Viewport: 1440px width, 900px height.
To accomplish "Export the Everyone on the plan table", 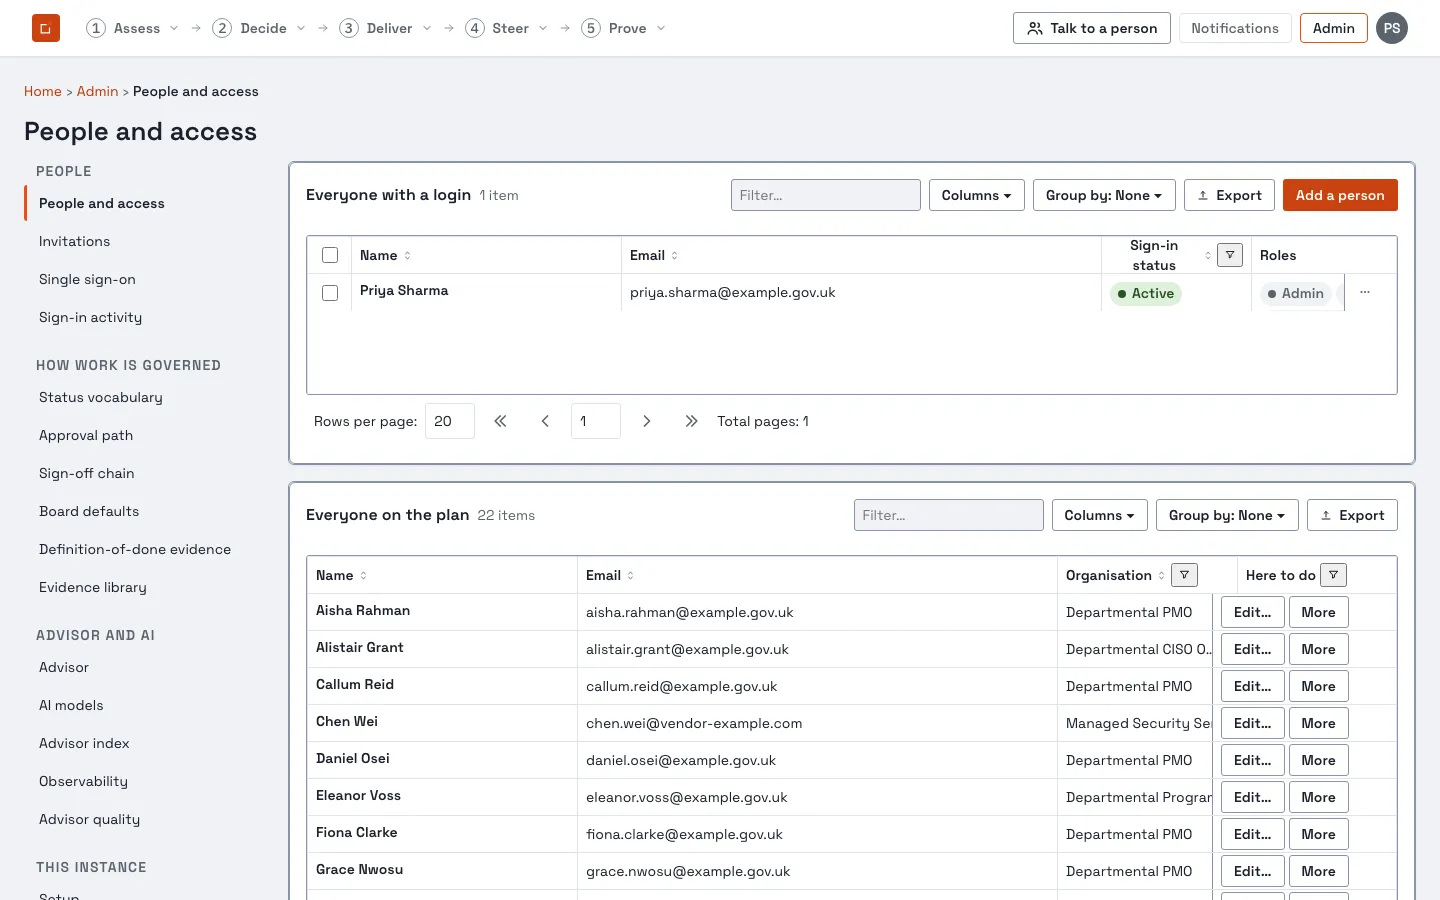I will (x=1352, y=515).
